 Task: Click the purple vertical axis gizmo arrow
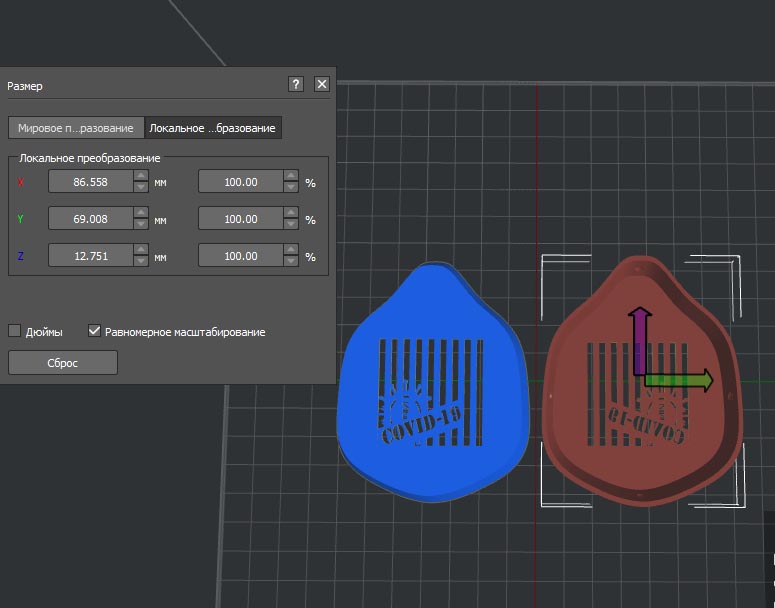click(x=639, y=335)
